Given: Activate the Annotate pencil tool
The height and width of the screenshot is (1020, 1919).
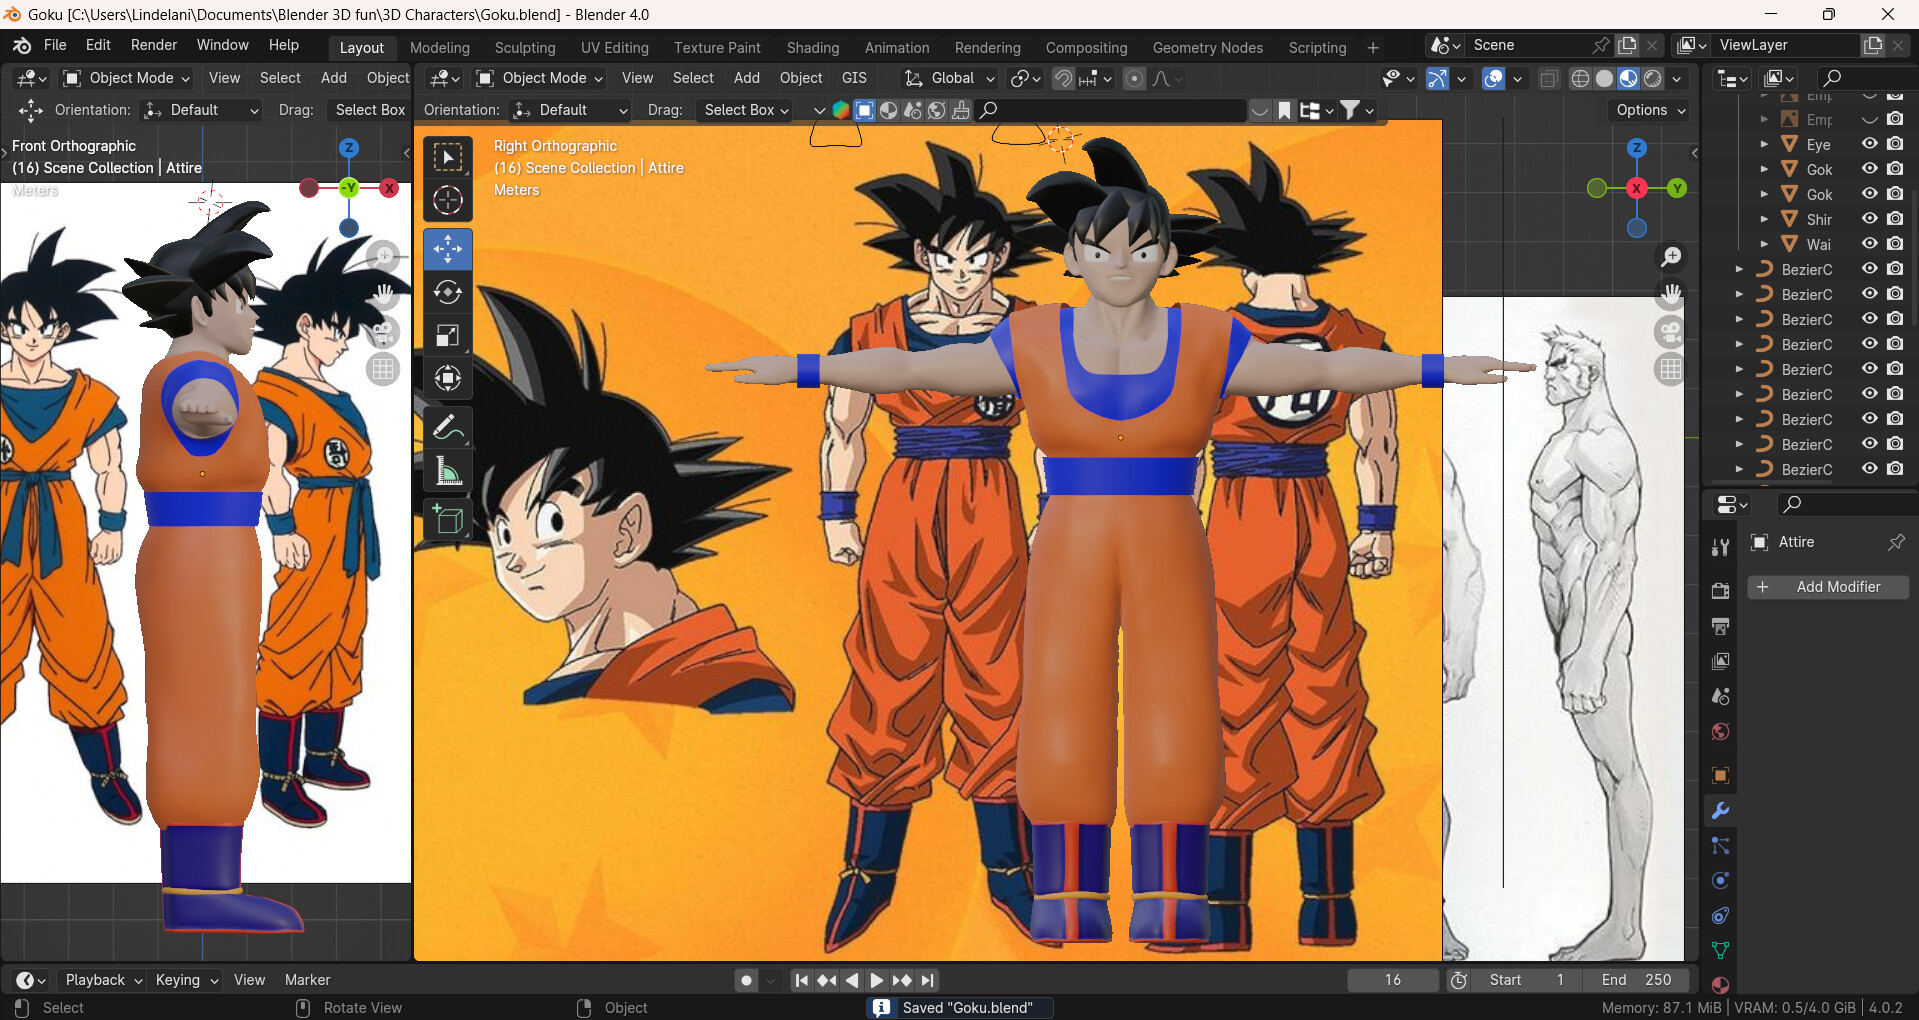Looking at the screenshot, I should click(448, 427).
